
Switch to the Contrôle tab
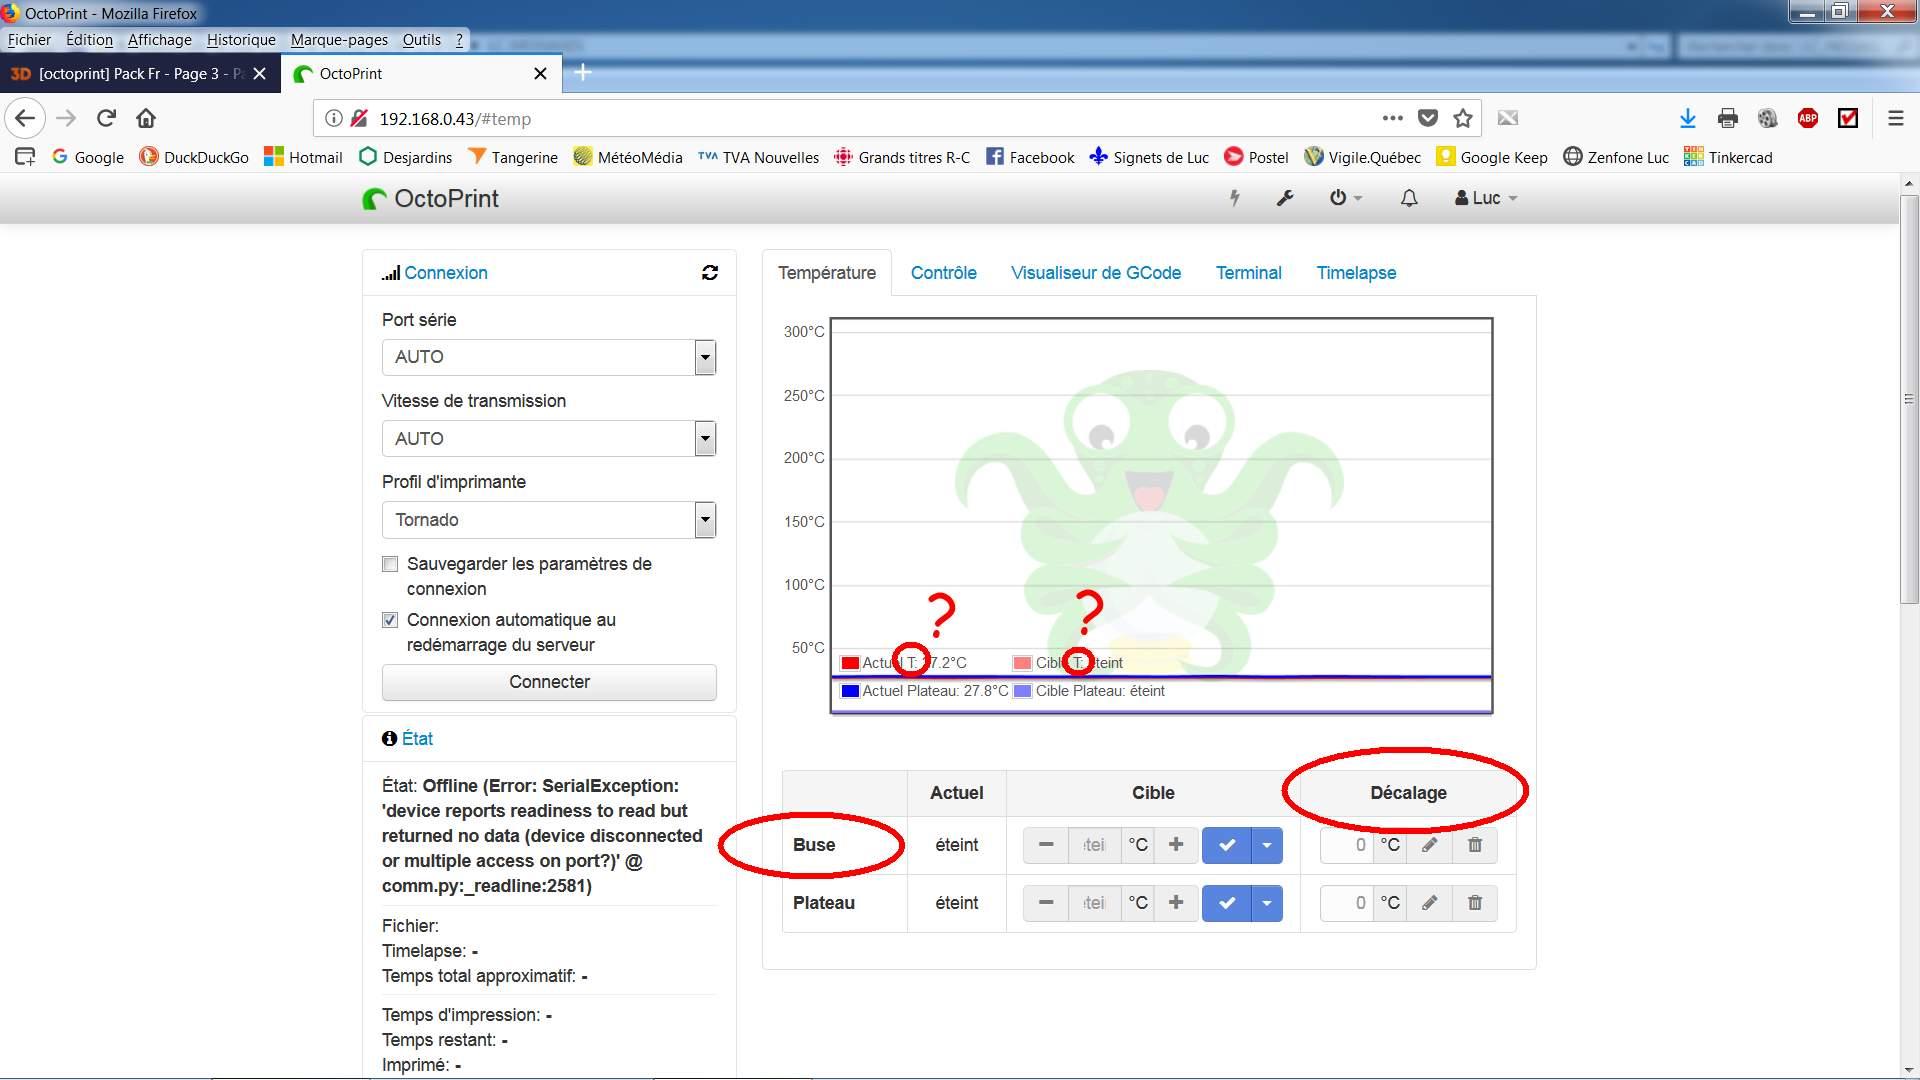click(x=943, y=273)
